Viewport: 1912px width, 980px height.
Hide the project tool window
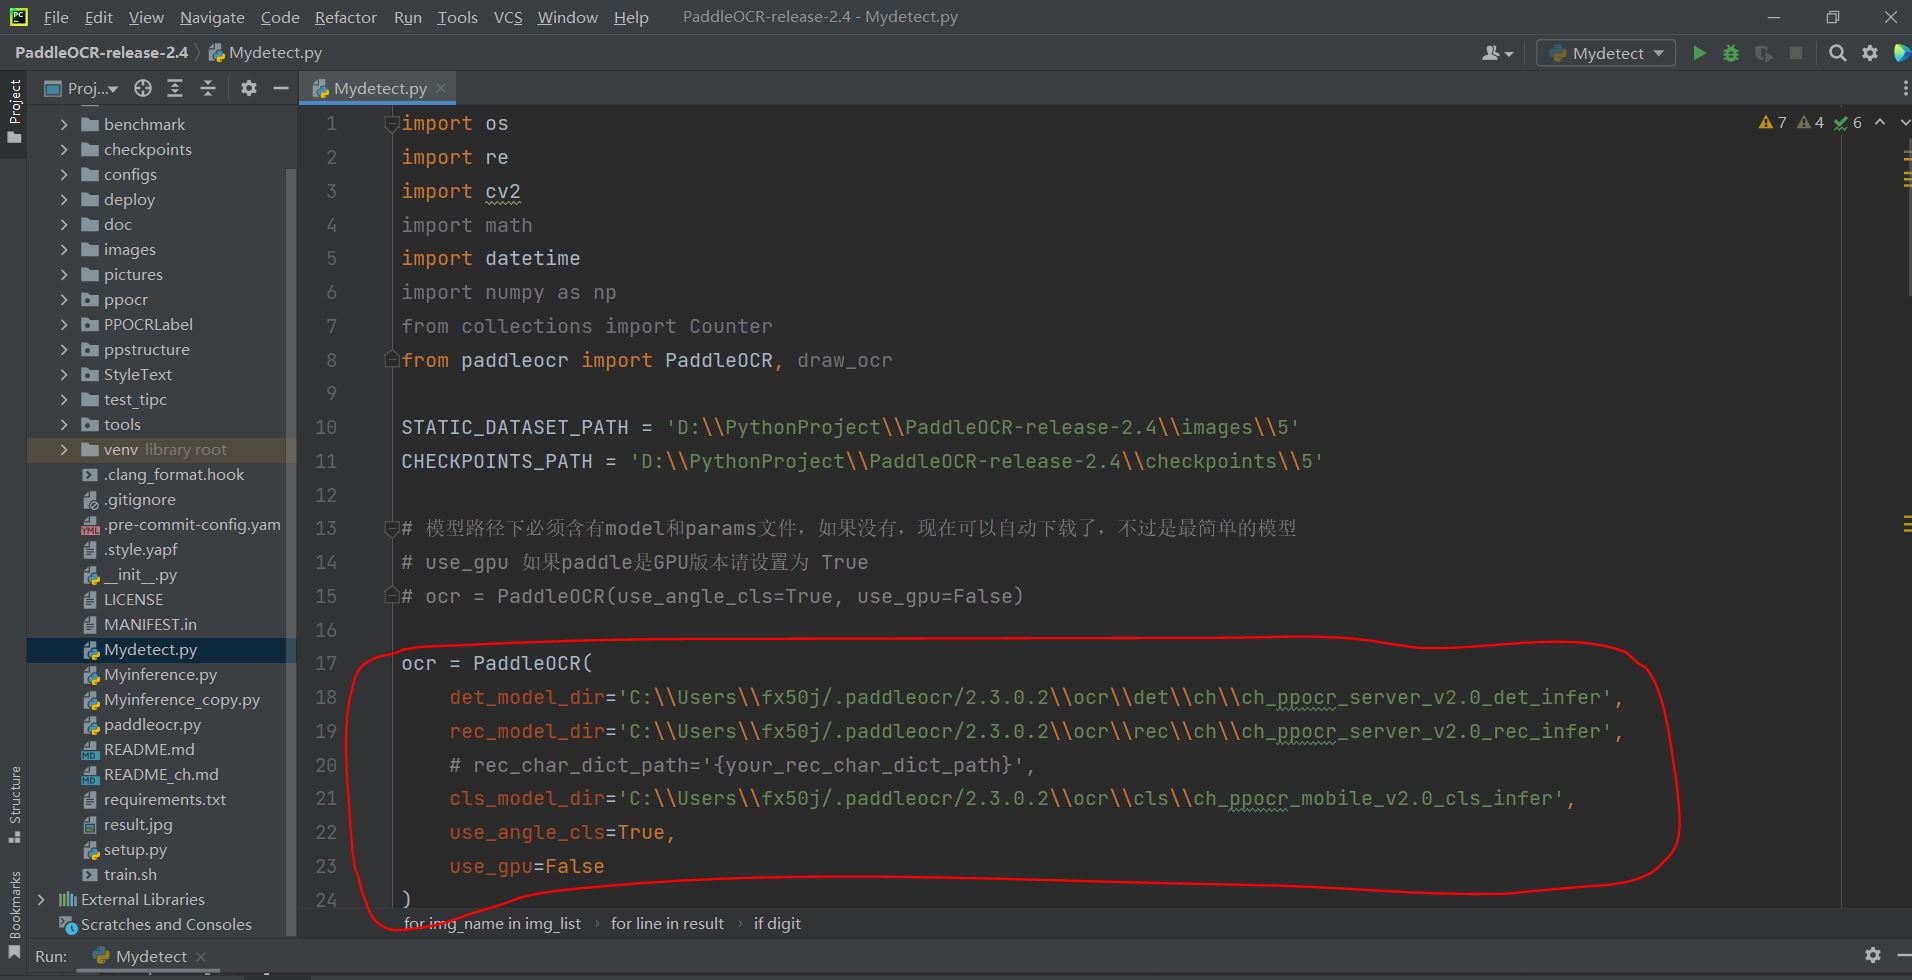[x=281, y=88]
